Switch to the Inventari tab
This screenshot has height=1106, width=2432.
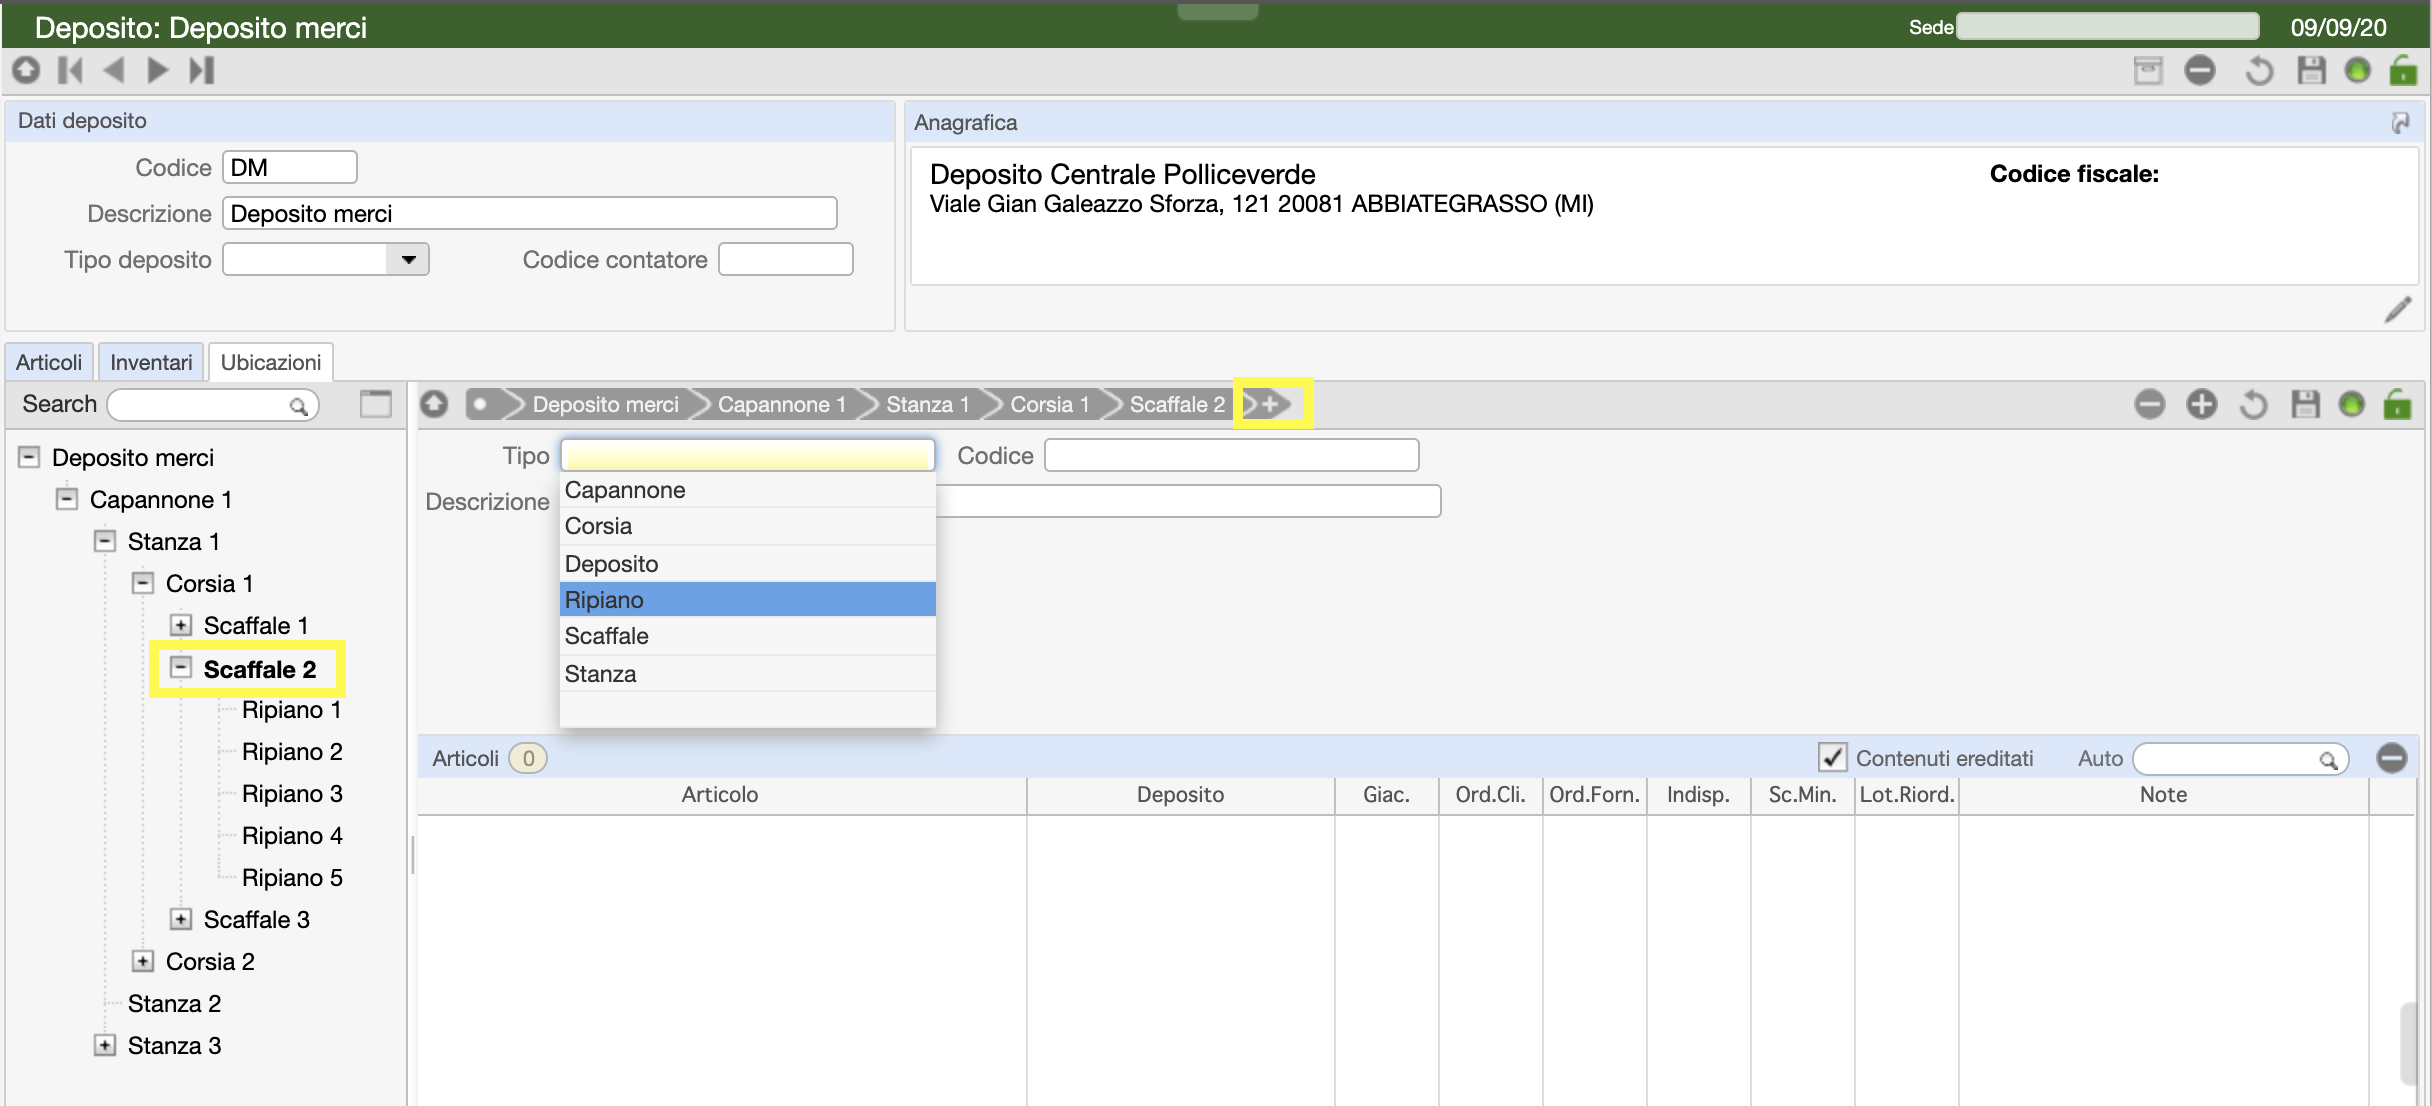pyautogui.click(x=151, y=362)
